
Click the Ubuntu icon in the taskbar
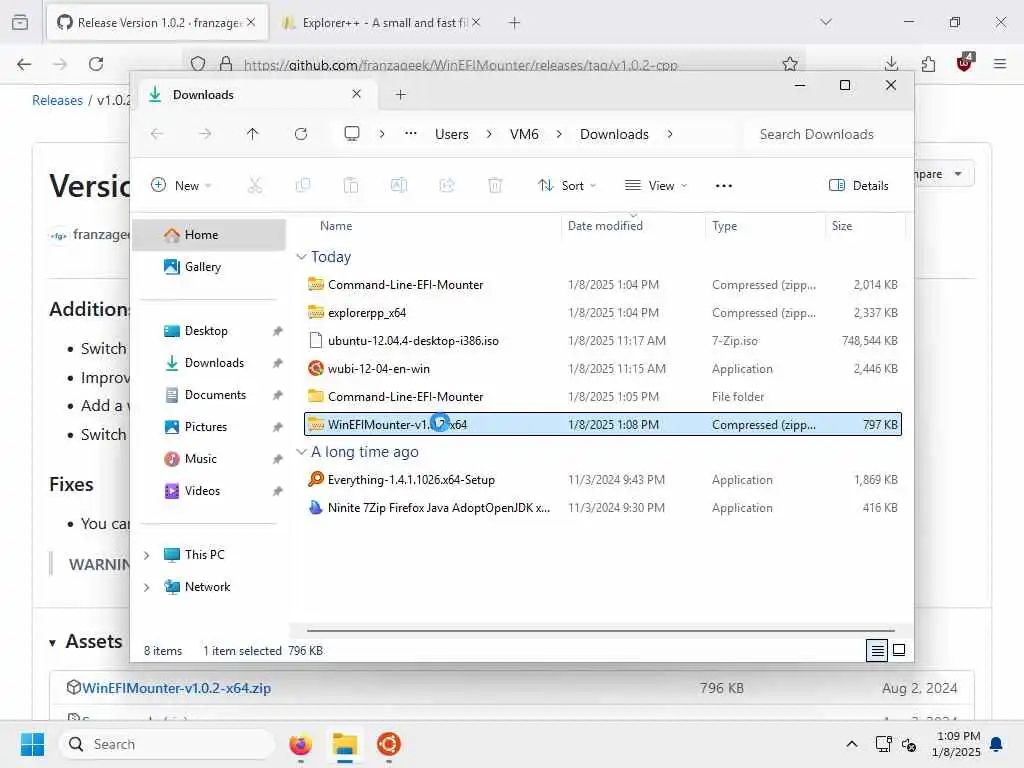[x=389, y=744]
